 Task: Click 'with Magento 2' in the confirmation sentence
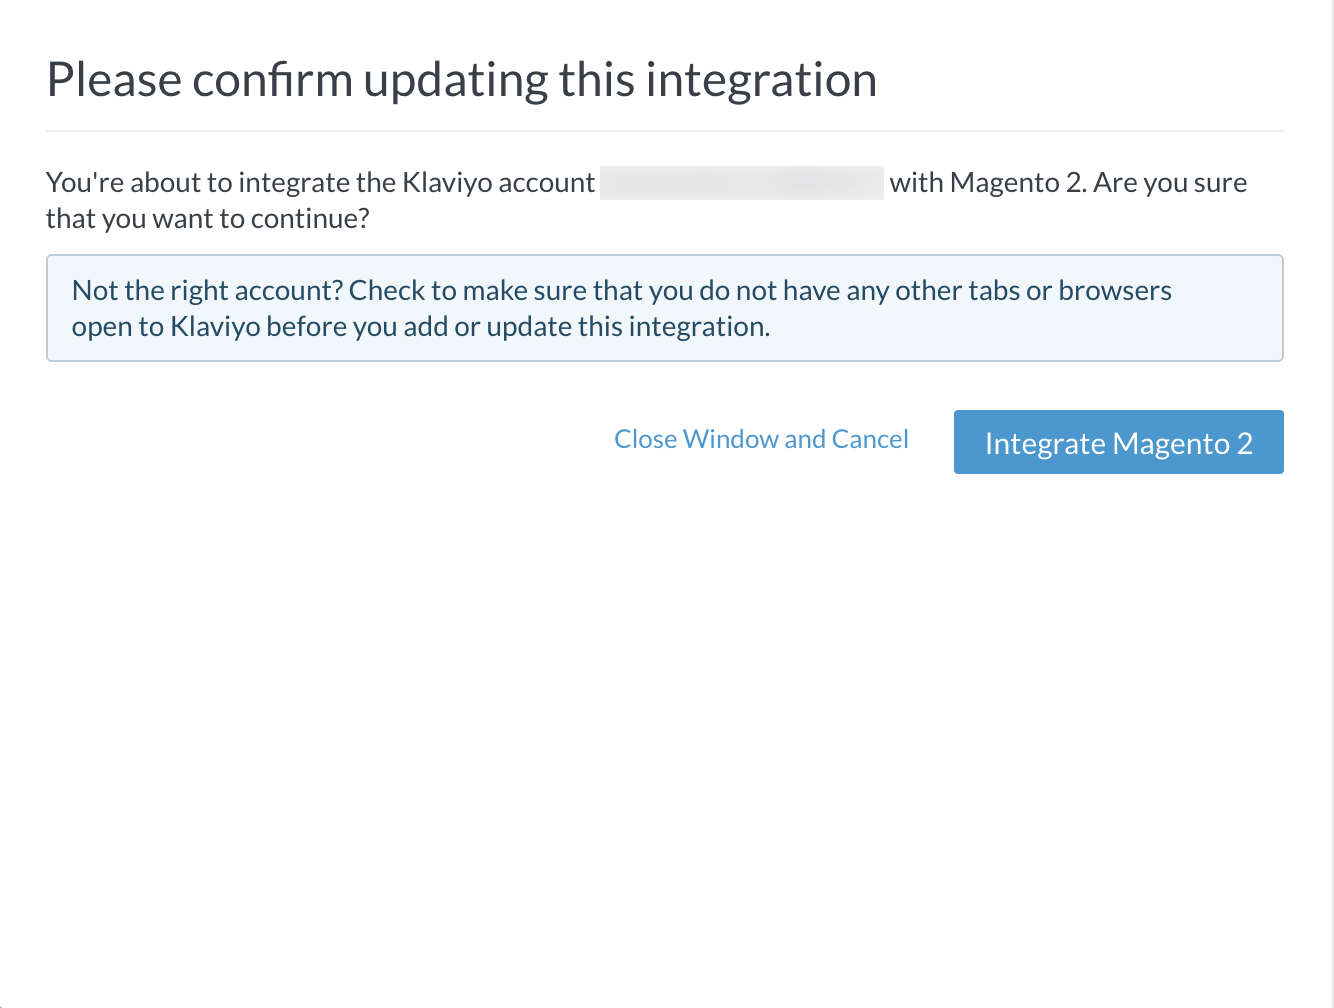pyautogui.click(x=986, y=183)
